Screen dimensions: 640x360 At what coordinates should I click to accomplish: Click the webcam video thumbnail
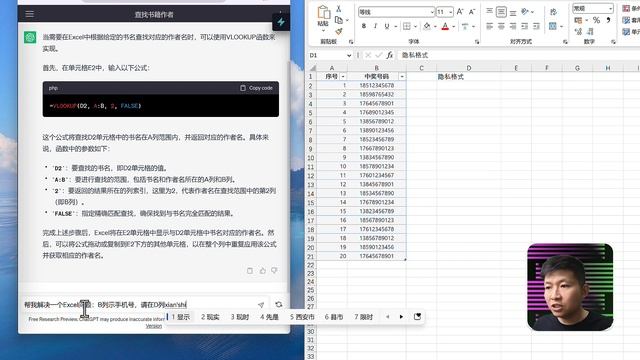[x=570, y=287]
